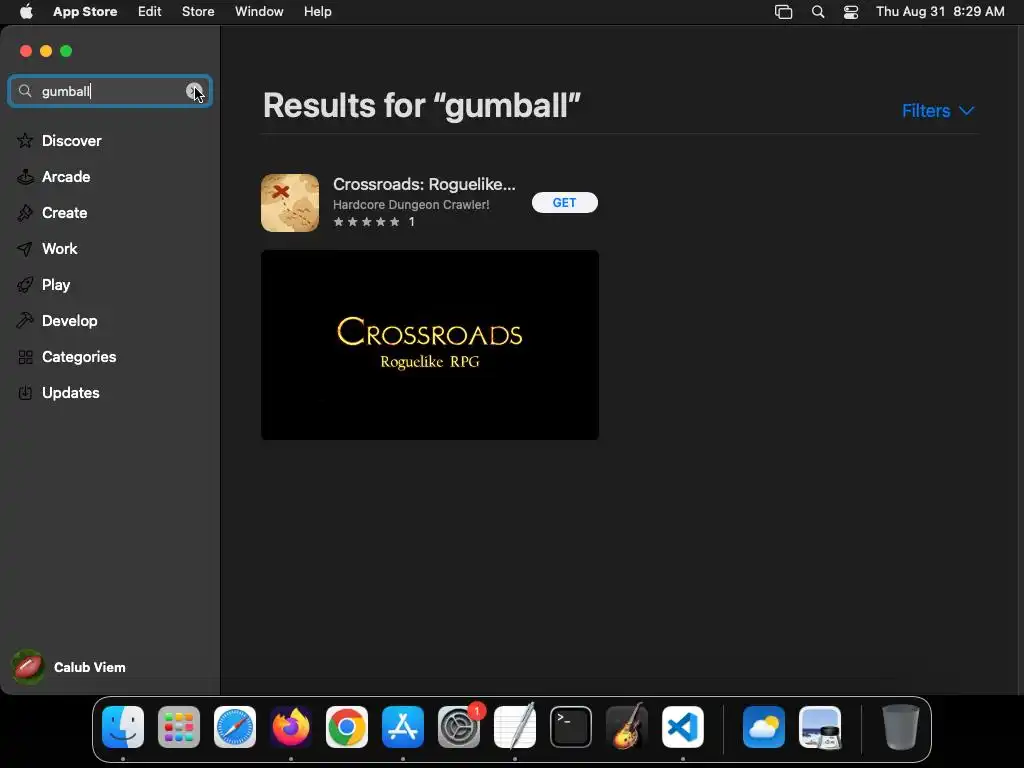This screenshot has width=1024, height=768.
Task: Click the Hardcore Dungeon Crawler subtitle
Action: coord(411,204)
